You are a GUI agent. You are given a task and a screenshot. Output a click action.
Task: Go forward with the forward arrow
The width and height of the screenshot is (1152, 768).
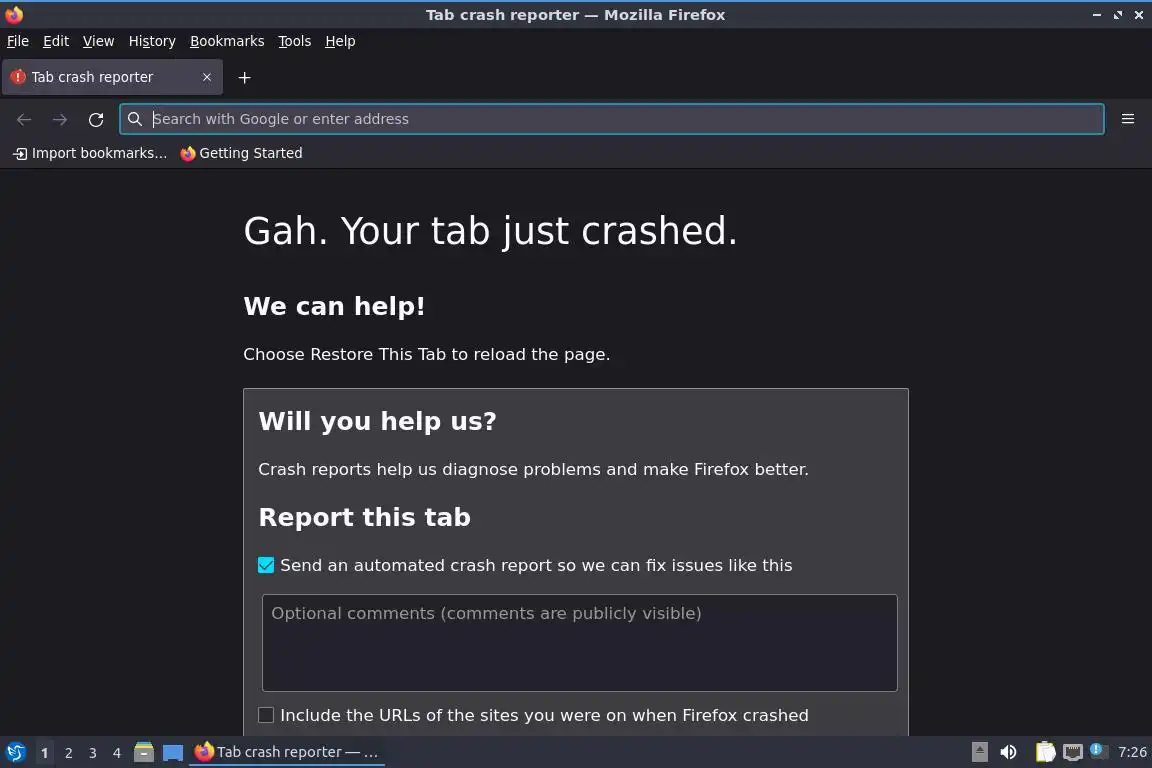coord(60,119)
